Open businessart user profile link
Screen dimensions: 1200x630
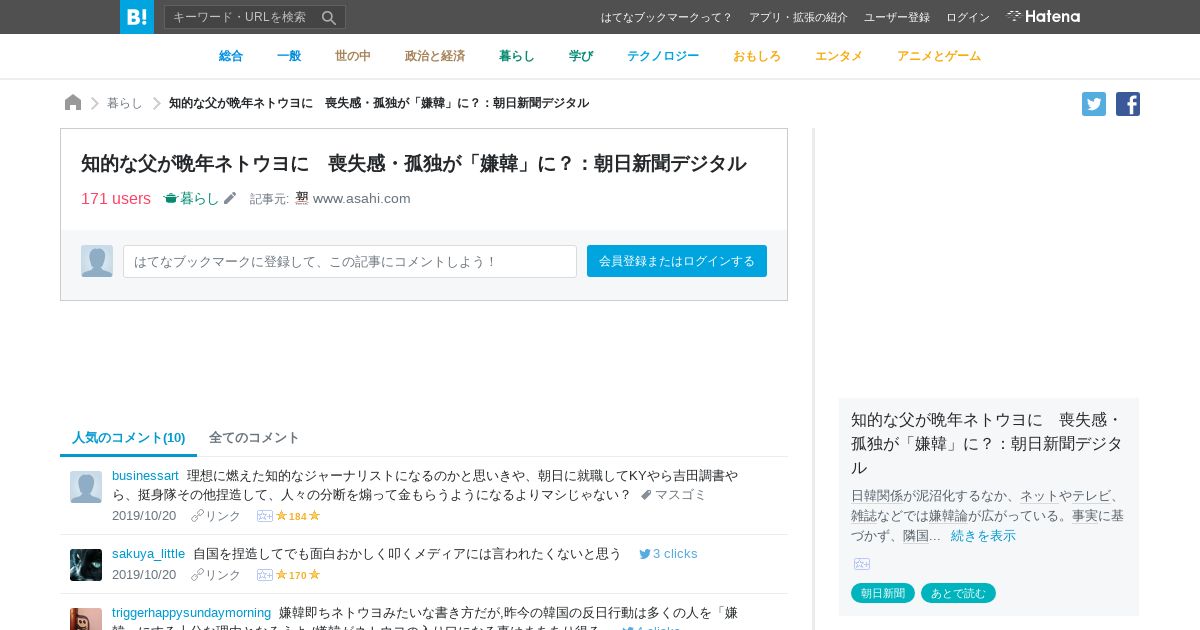[x=145, y=475]
